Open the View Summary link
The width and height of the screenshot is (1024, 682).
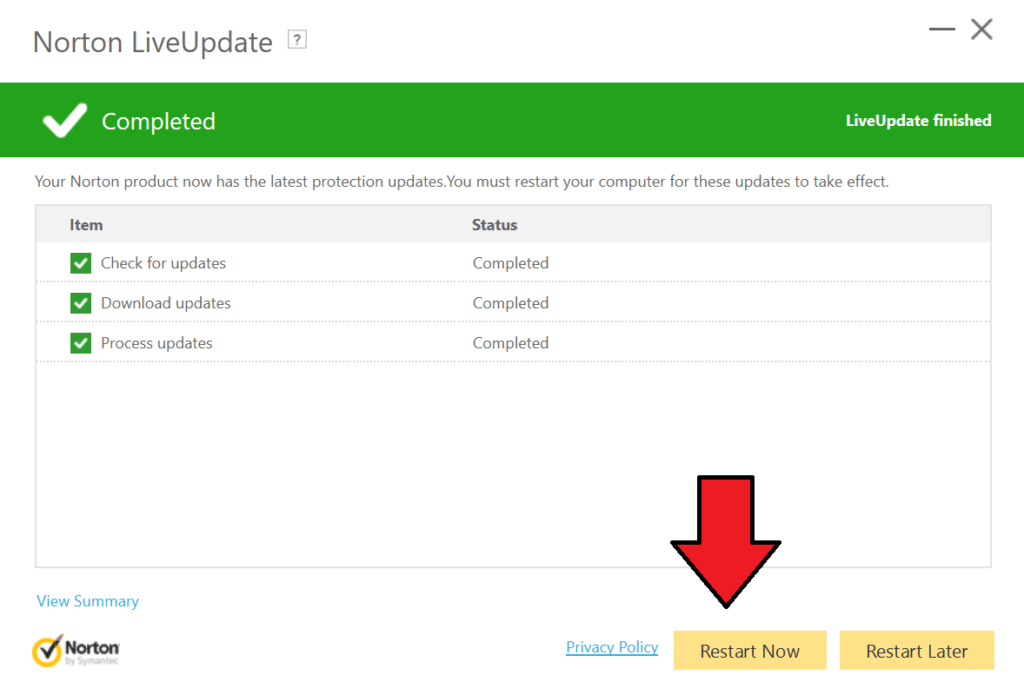(88, 601)
